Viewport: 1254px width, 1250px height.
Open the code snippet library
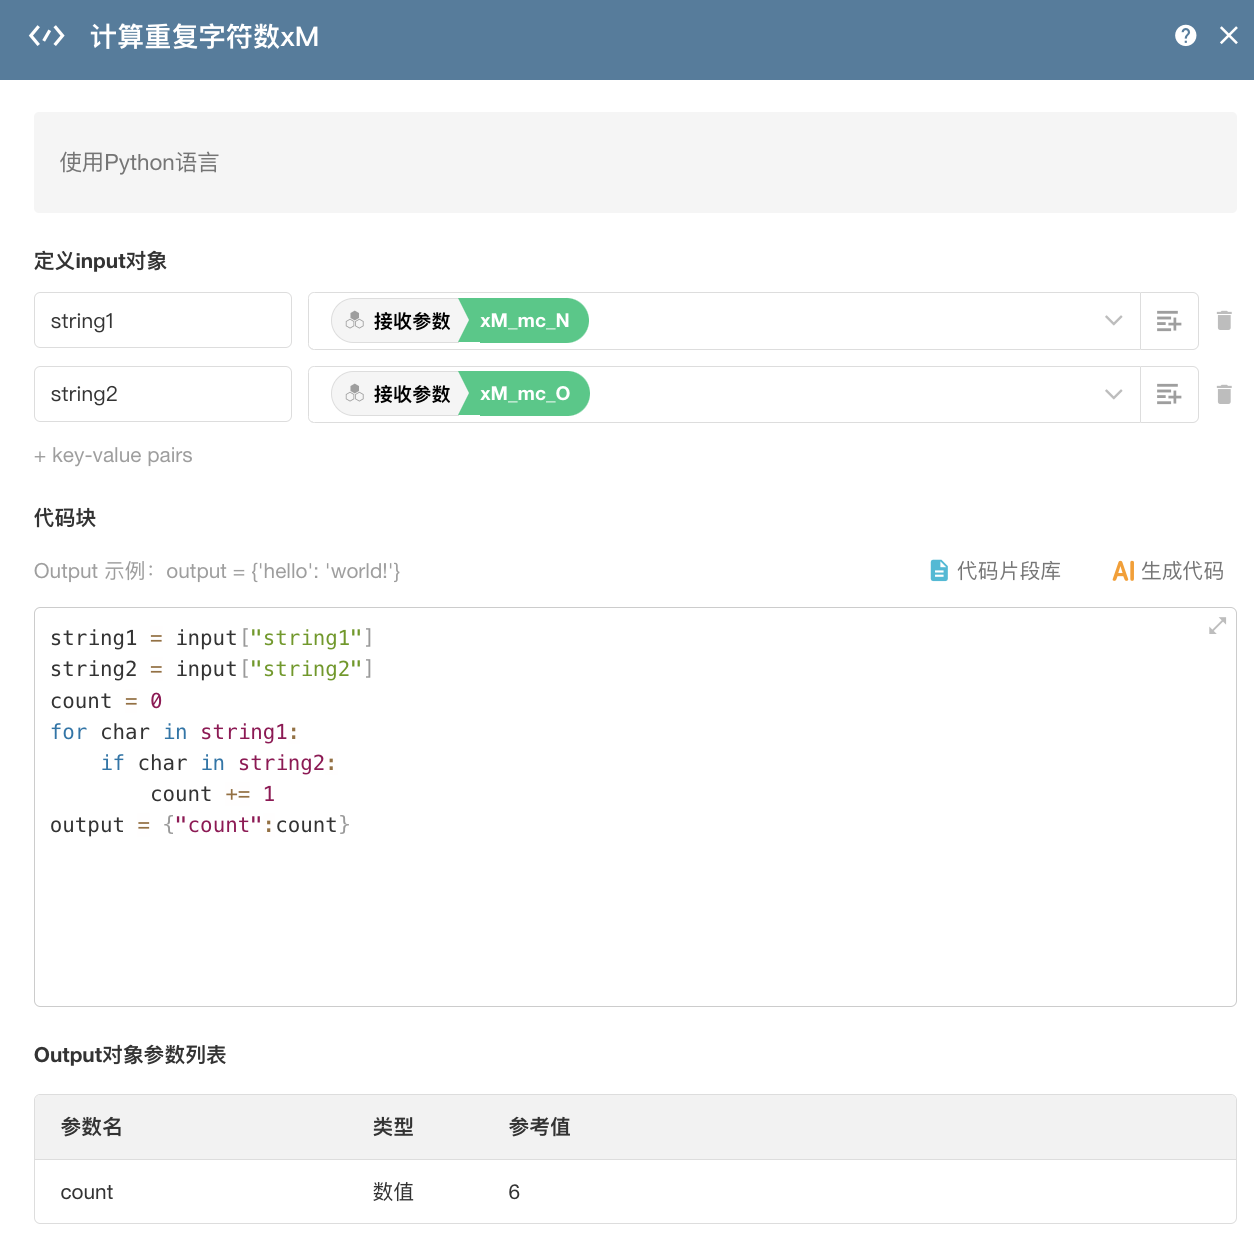pyautogui.click(x=995, y=571)
